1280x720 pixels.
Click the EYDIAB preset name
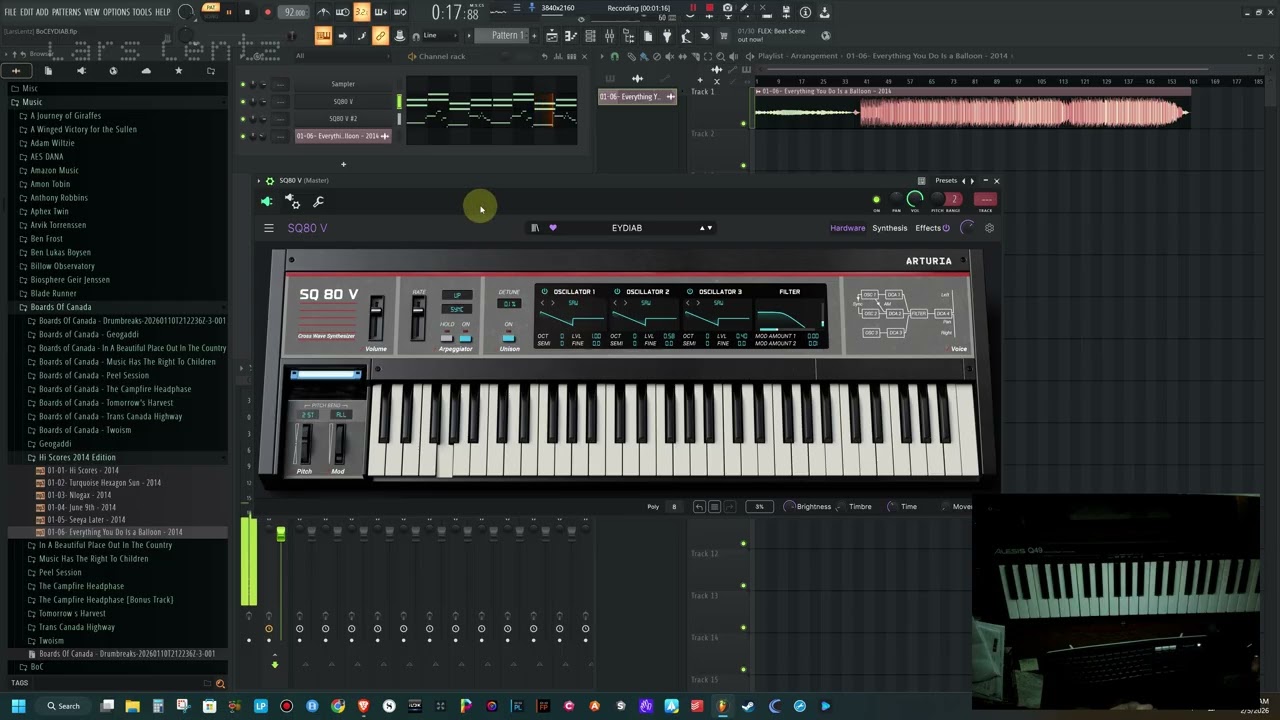pyautogui.click(x=627, y=228)
